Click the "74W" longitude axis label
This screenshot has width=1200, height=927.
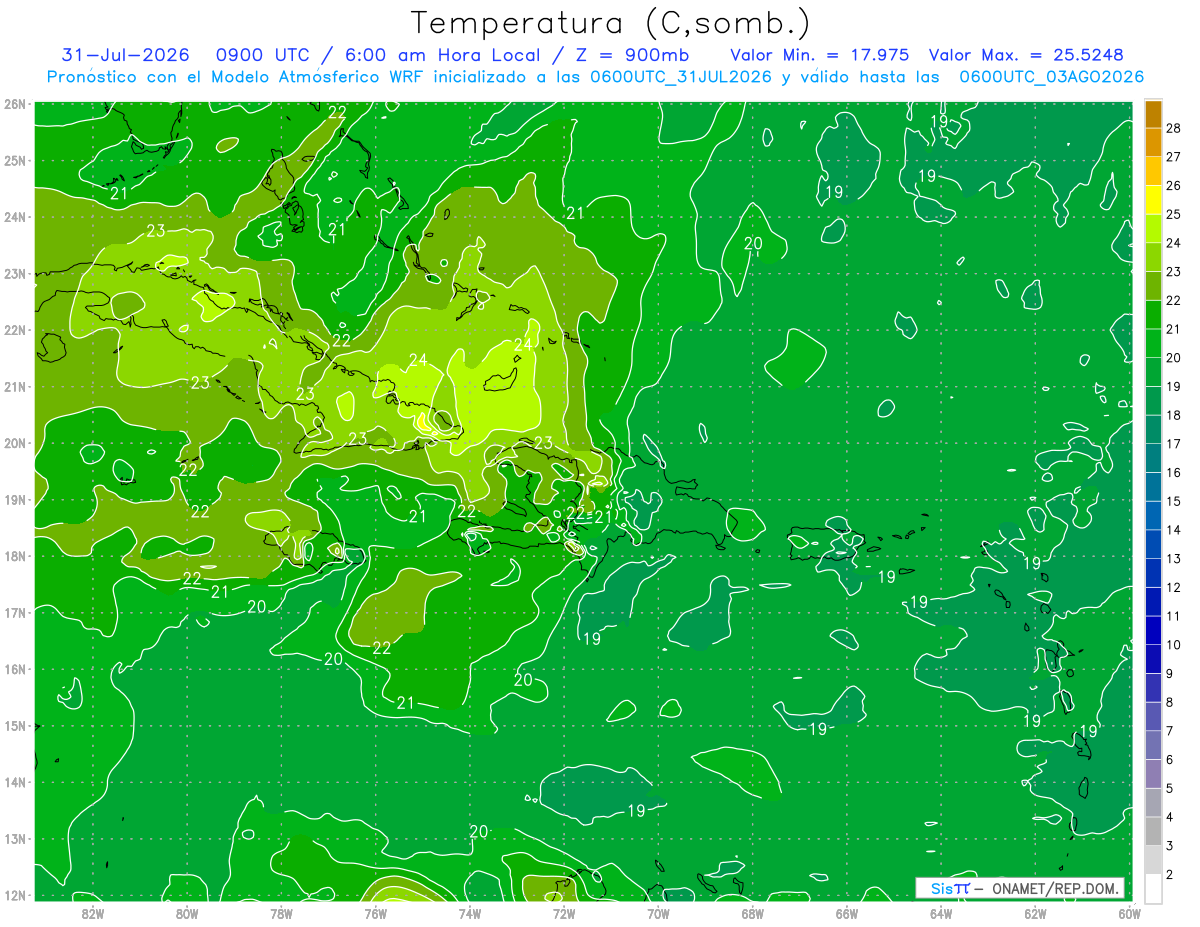[470, 913]
